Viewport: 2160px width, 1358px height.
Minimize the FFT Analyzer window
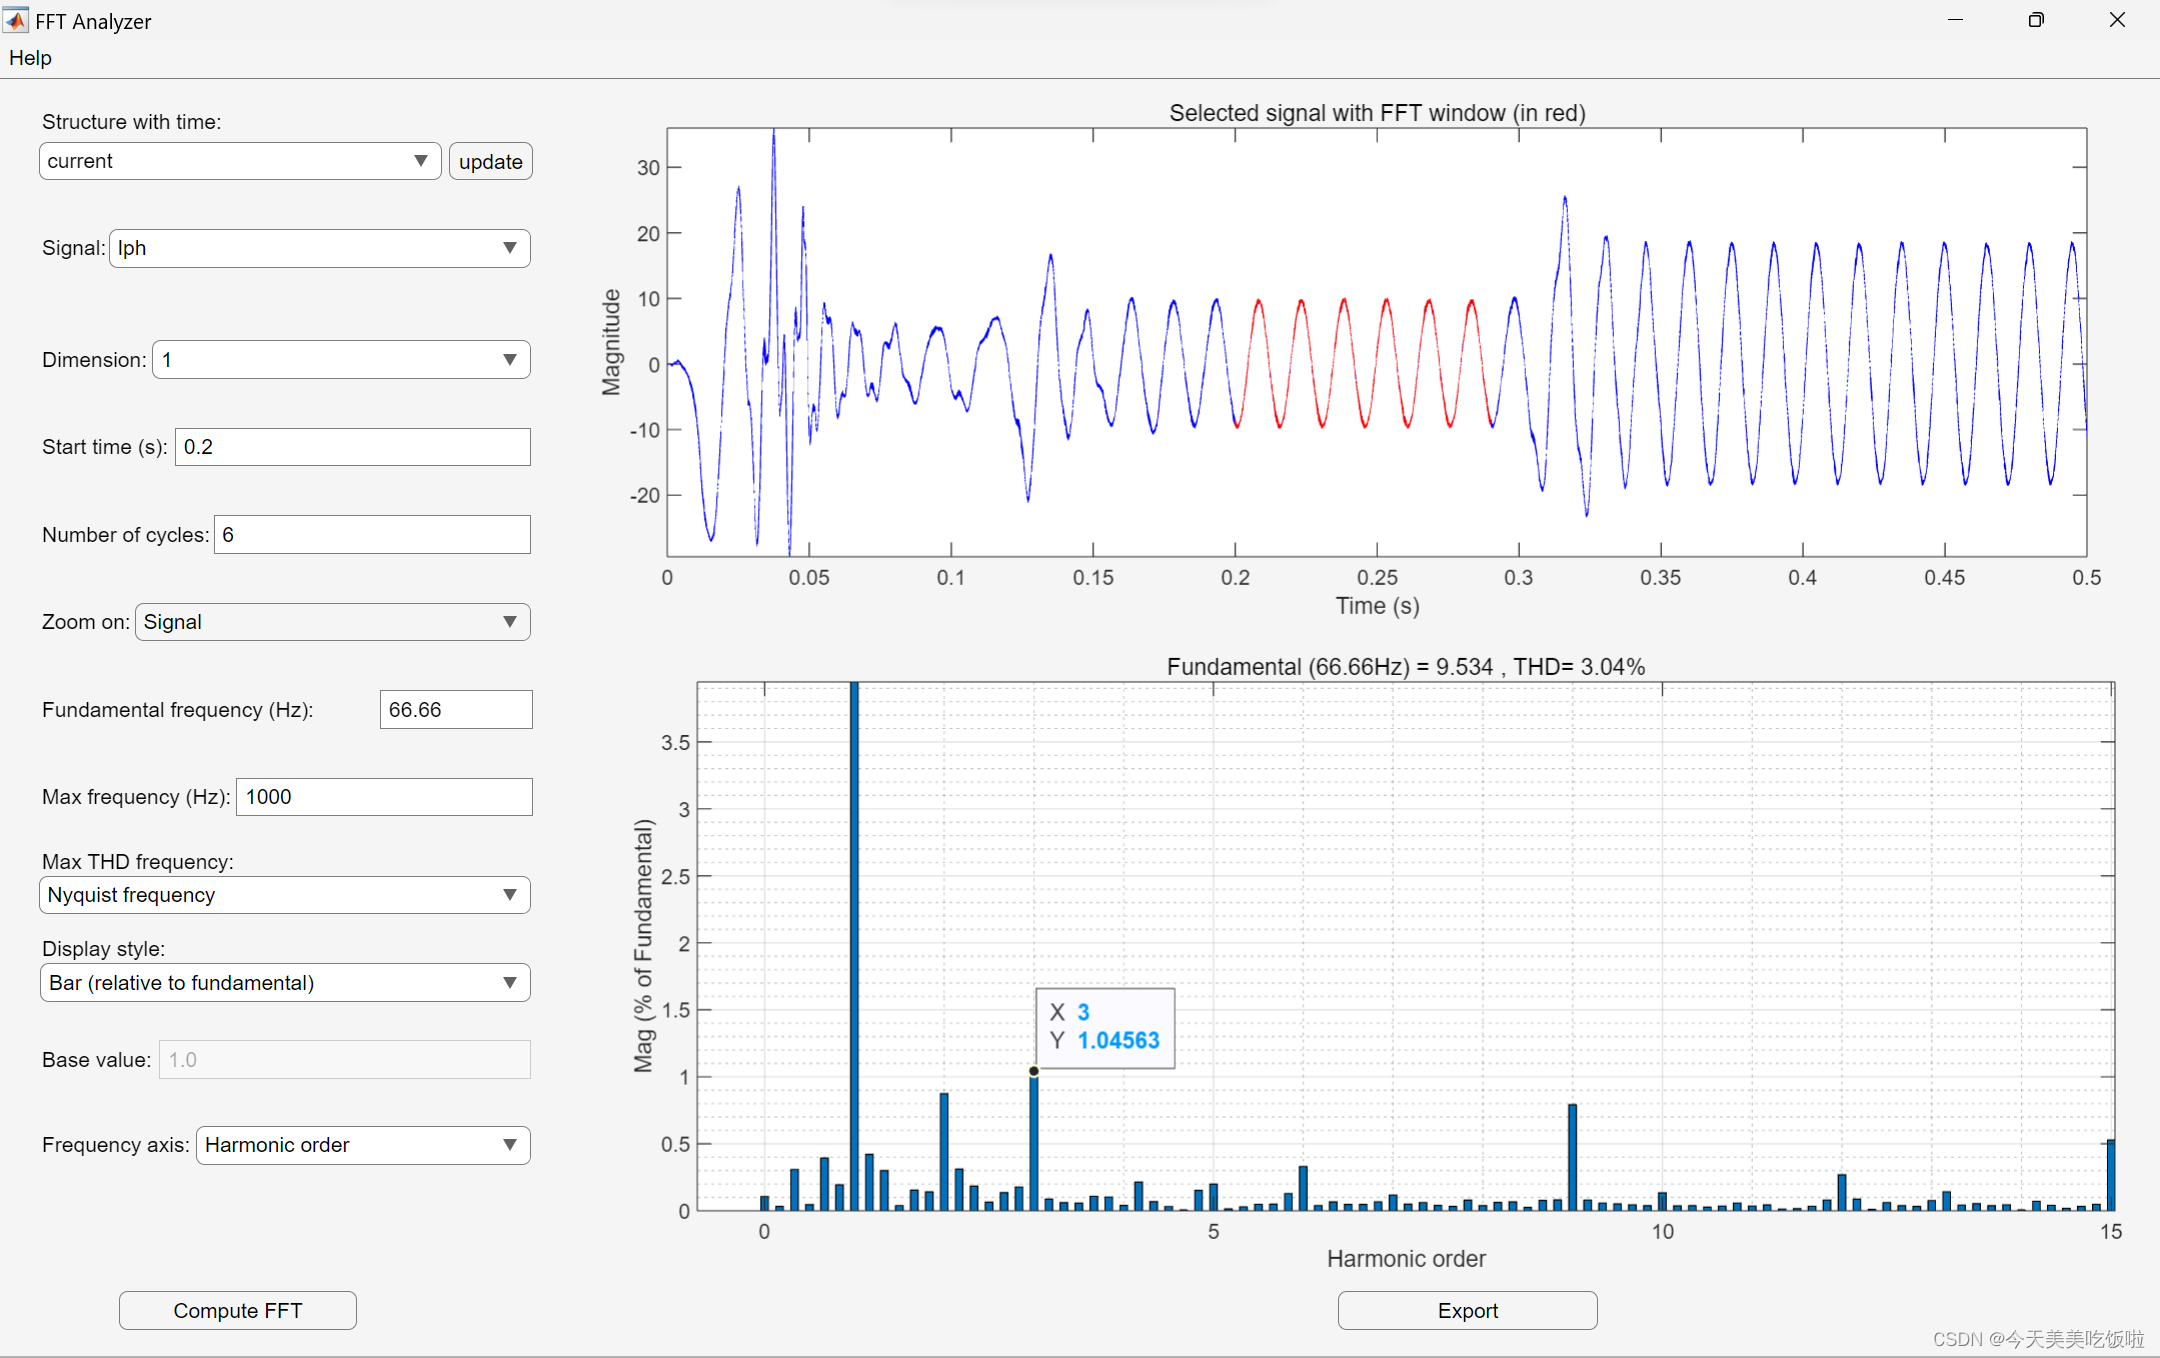tap(1956, 20)
